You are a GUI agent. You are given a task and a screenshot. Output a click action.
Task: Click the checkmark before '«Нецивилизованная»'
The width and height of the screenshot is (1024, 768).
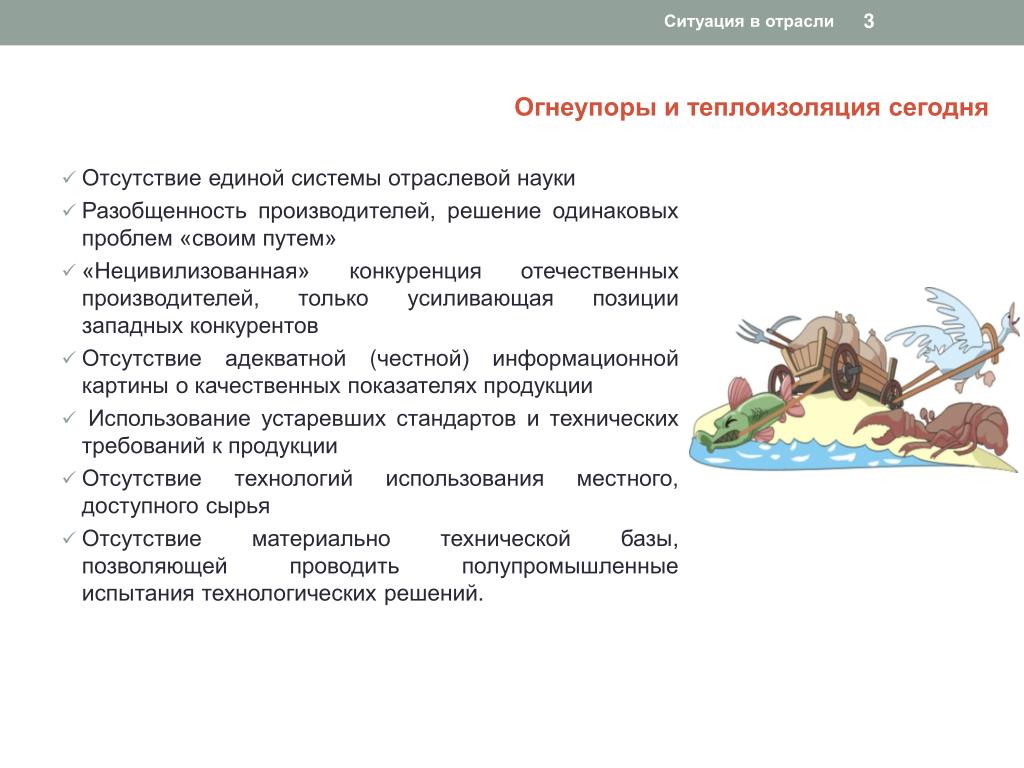coord(69,270)
